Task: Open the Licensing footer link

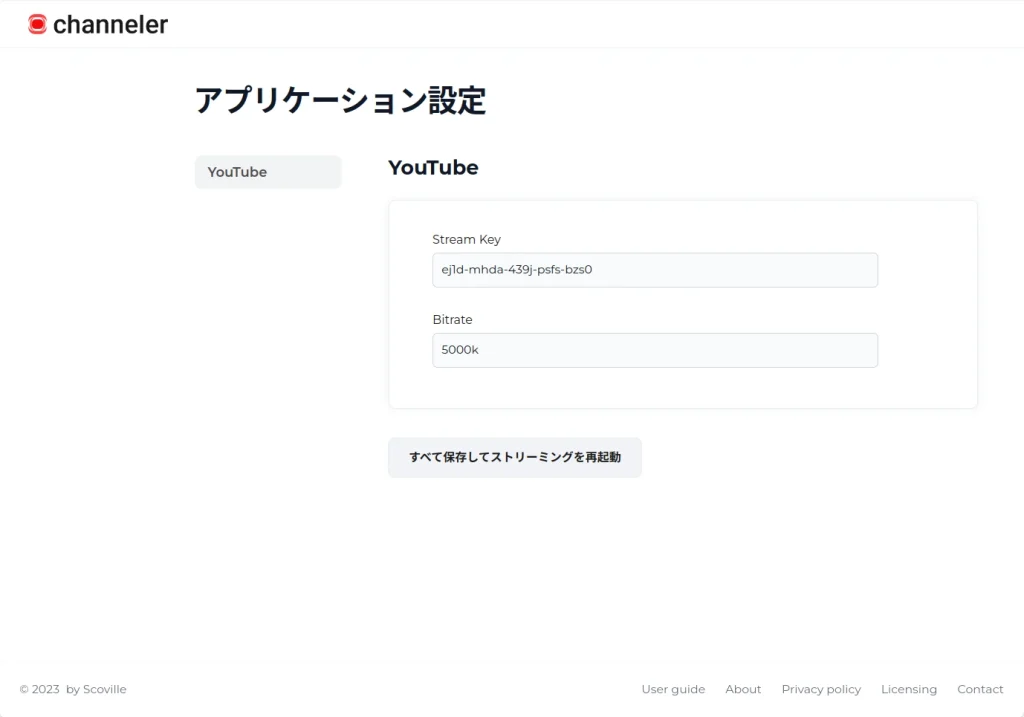Action: (x=908, y=689)
